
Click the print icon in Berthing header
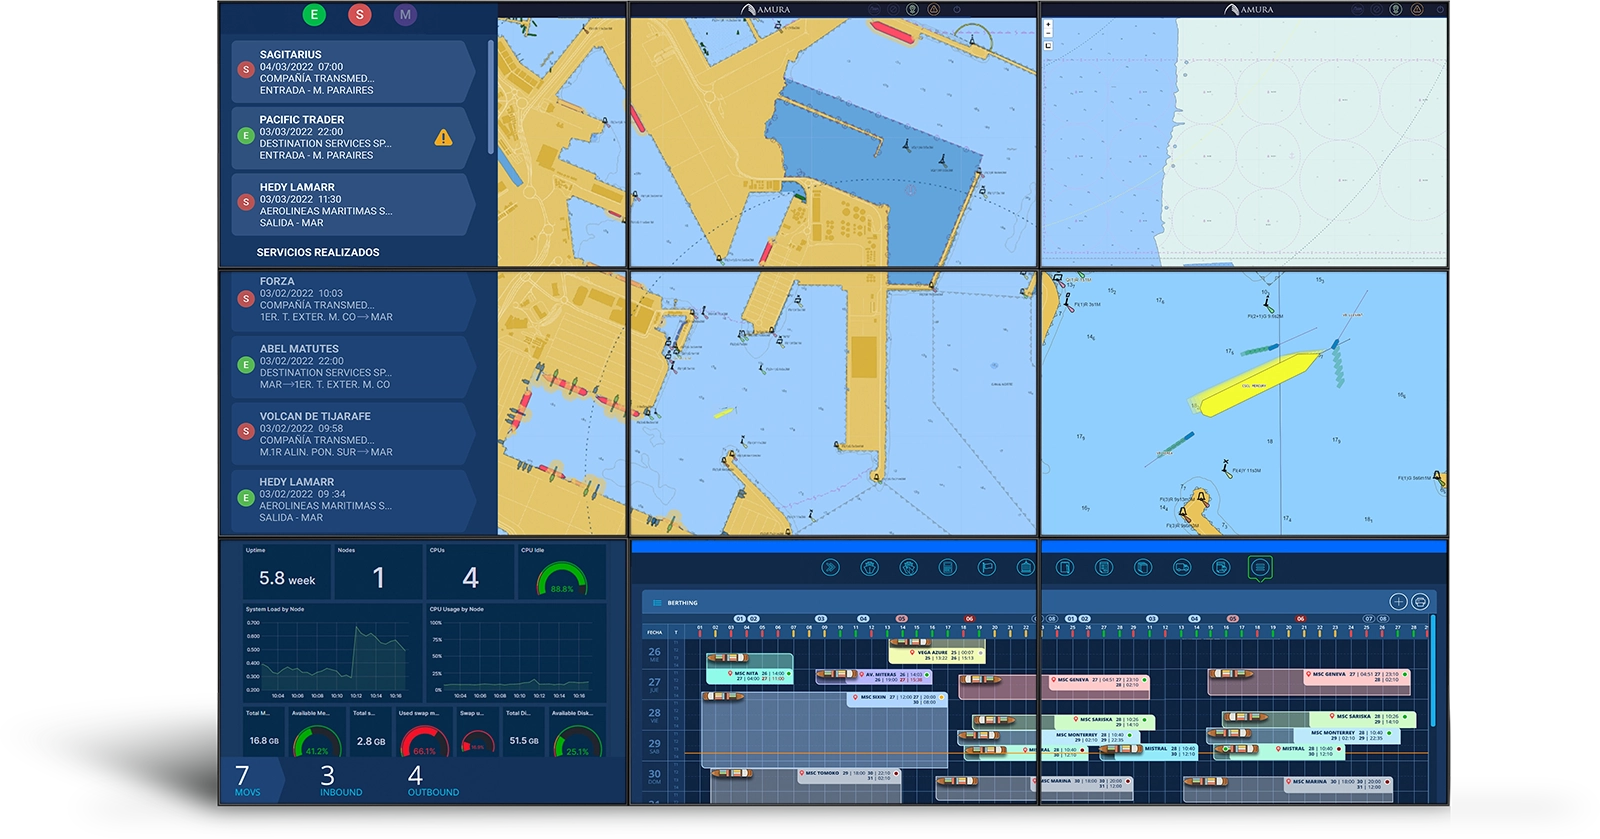point(1420,602)
